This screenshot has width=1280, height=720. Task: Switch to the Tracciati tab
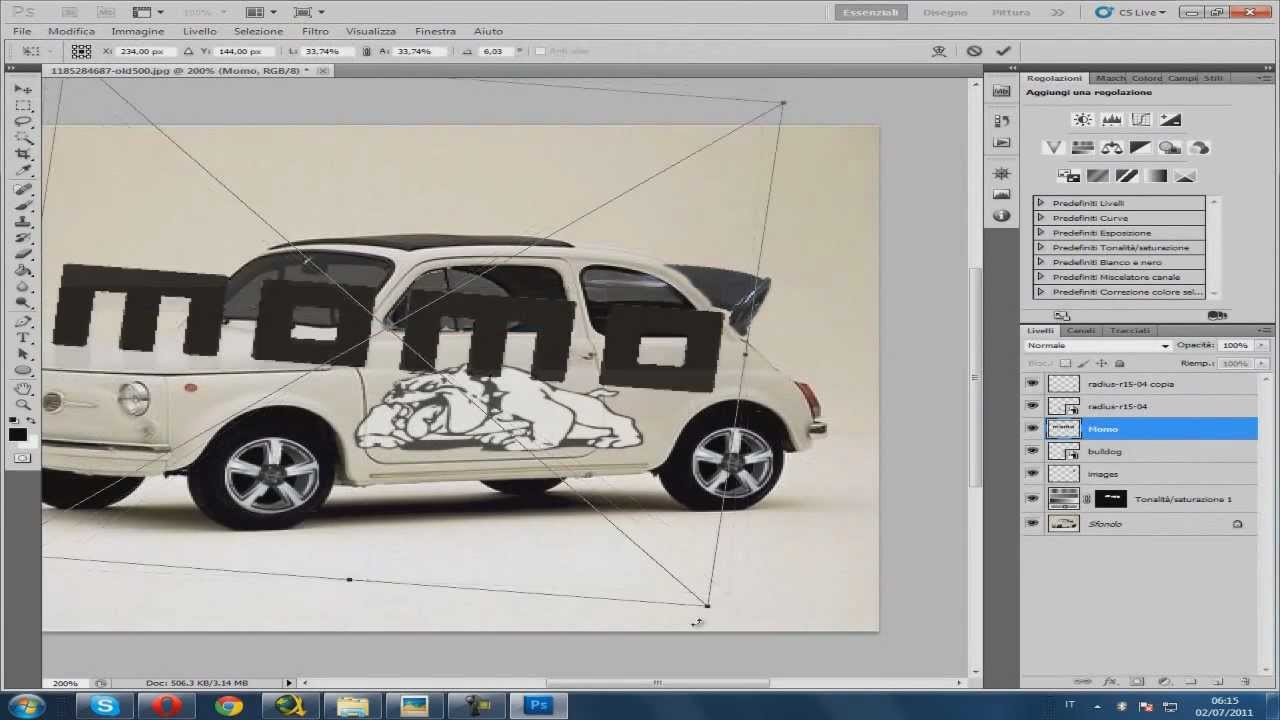pos(1130,330)
